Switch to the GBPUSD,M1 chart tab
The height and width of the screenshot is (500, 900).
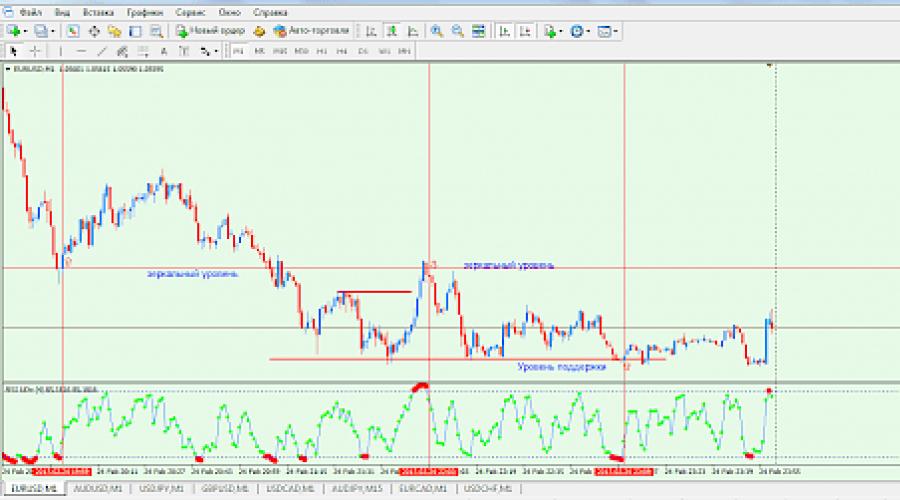point(225,489)
